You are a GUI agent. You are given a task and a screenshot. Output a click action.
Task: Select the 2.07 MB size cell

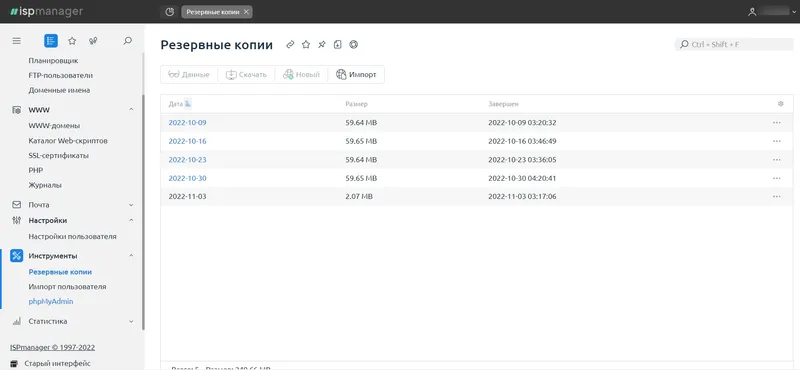pyautogui.click(x=359, y=196)
